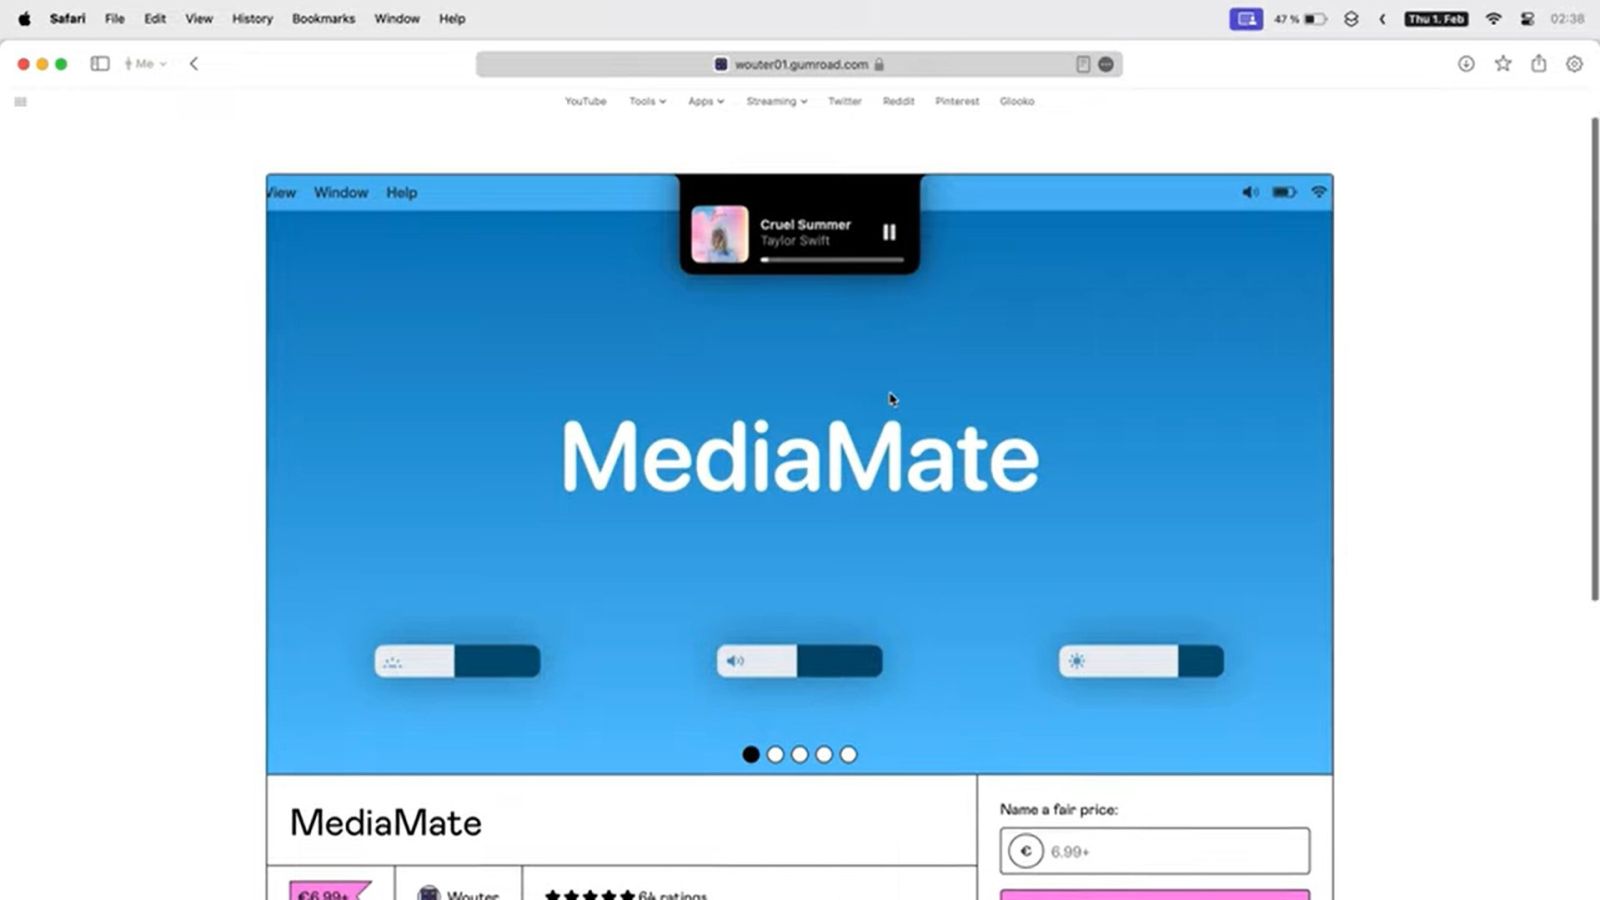Image resolution: width=1600 pixels, height=900 pixels.
Task: Bookmark page with the star icon
Action: (x=1503, y=64)
